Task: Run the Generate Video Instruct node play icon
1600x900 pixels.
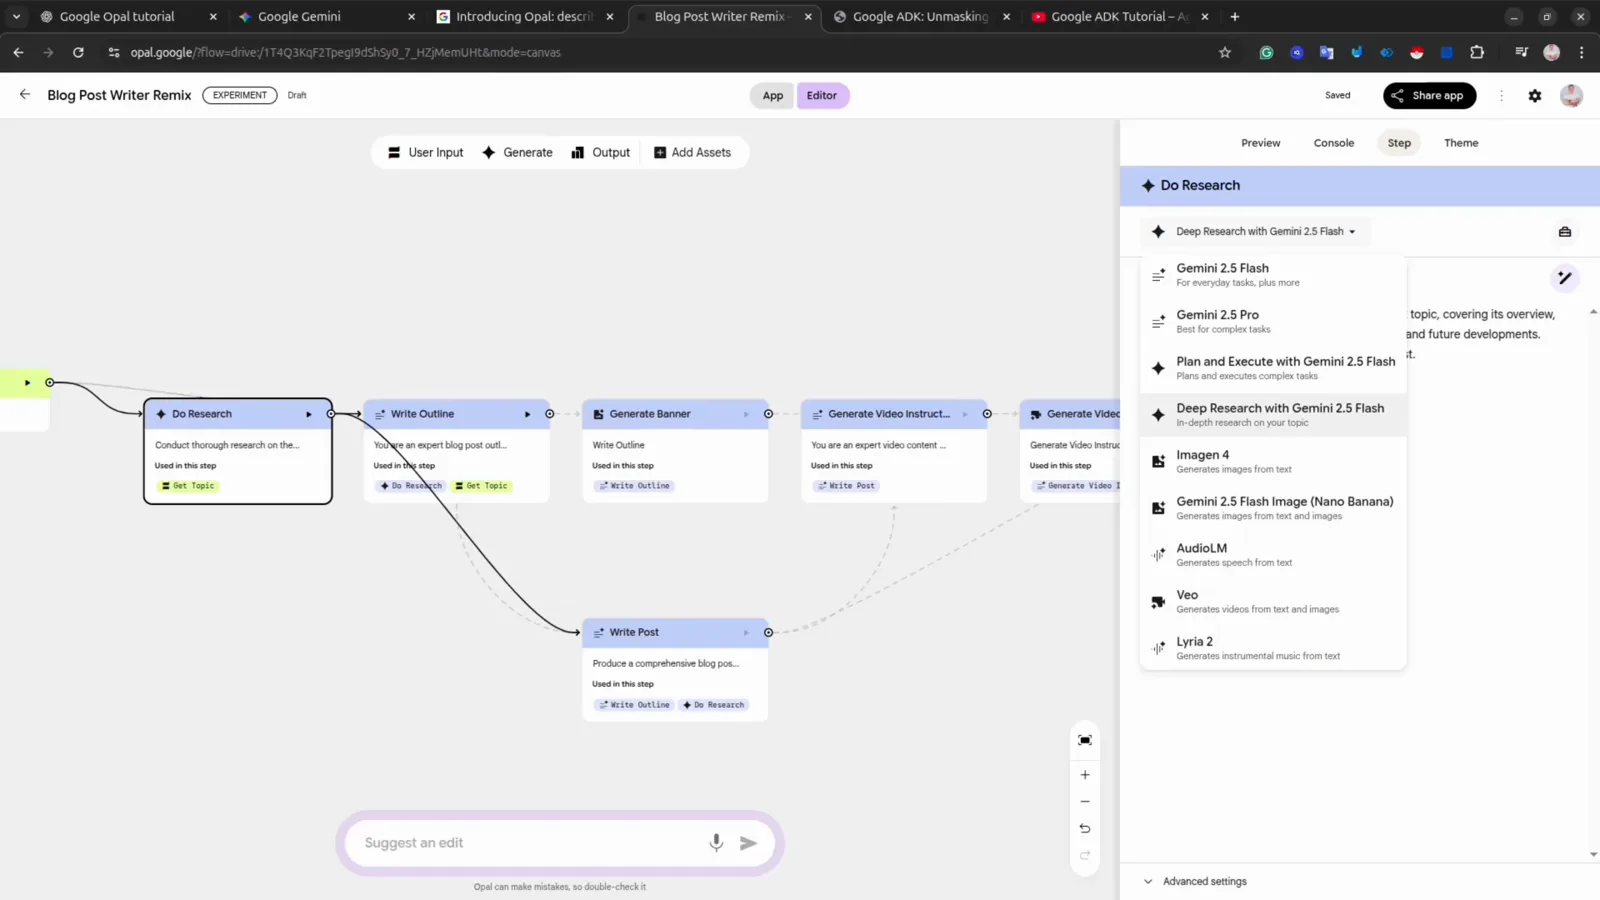Action: point(965,414)
